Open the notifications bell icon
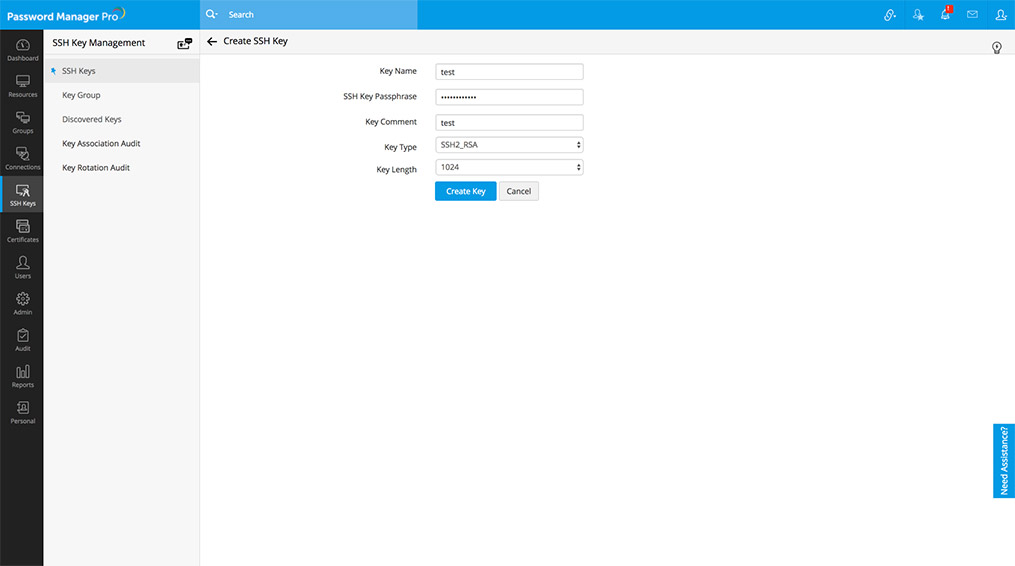The height and width of the screenshot is (566, 1015). [946, 14]
